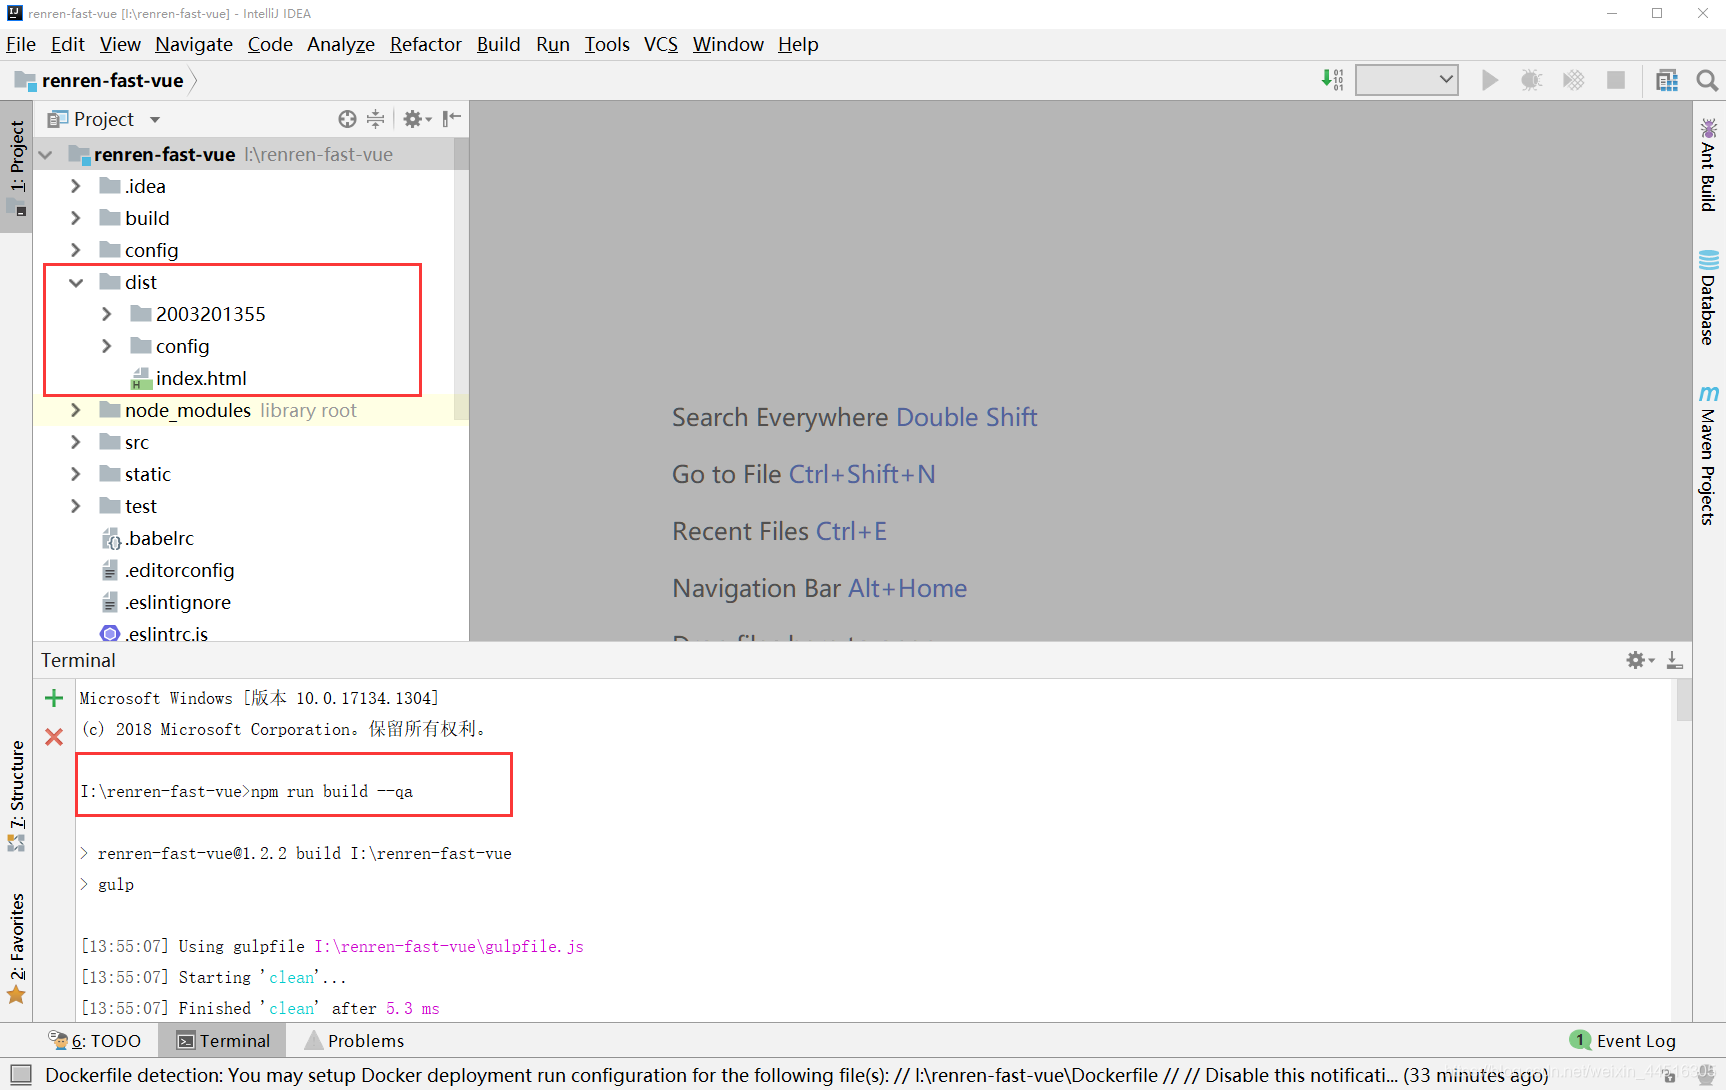
Task: Select the .eslintrc.js file
Action: (155, 633)
